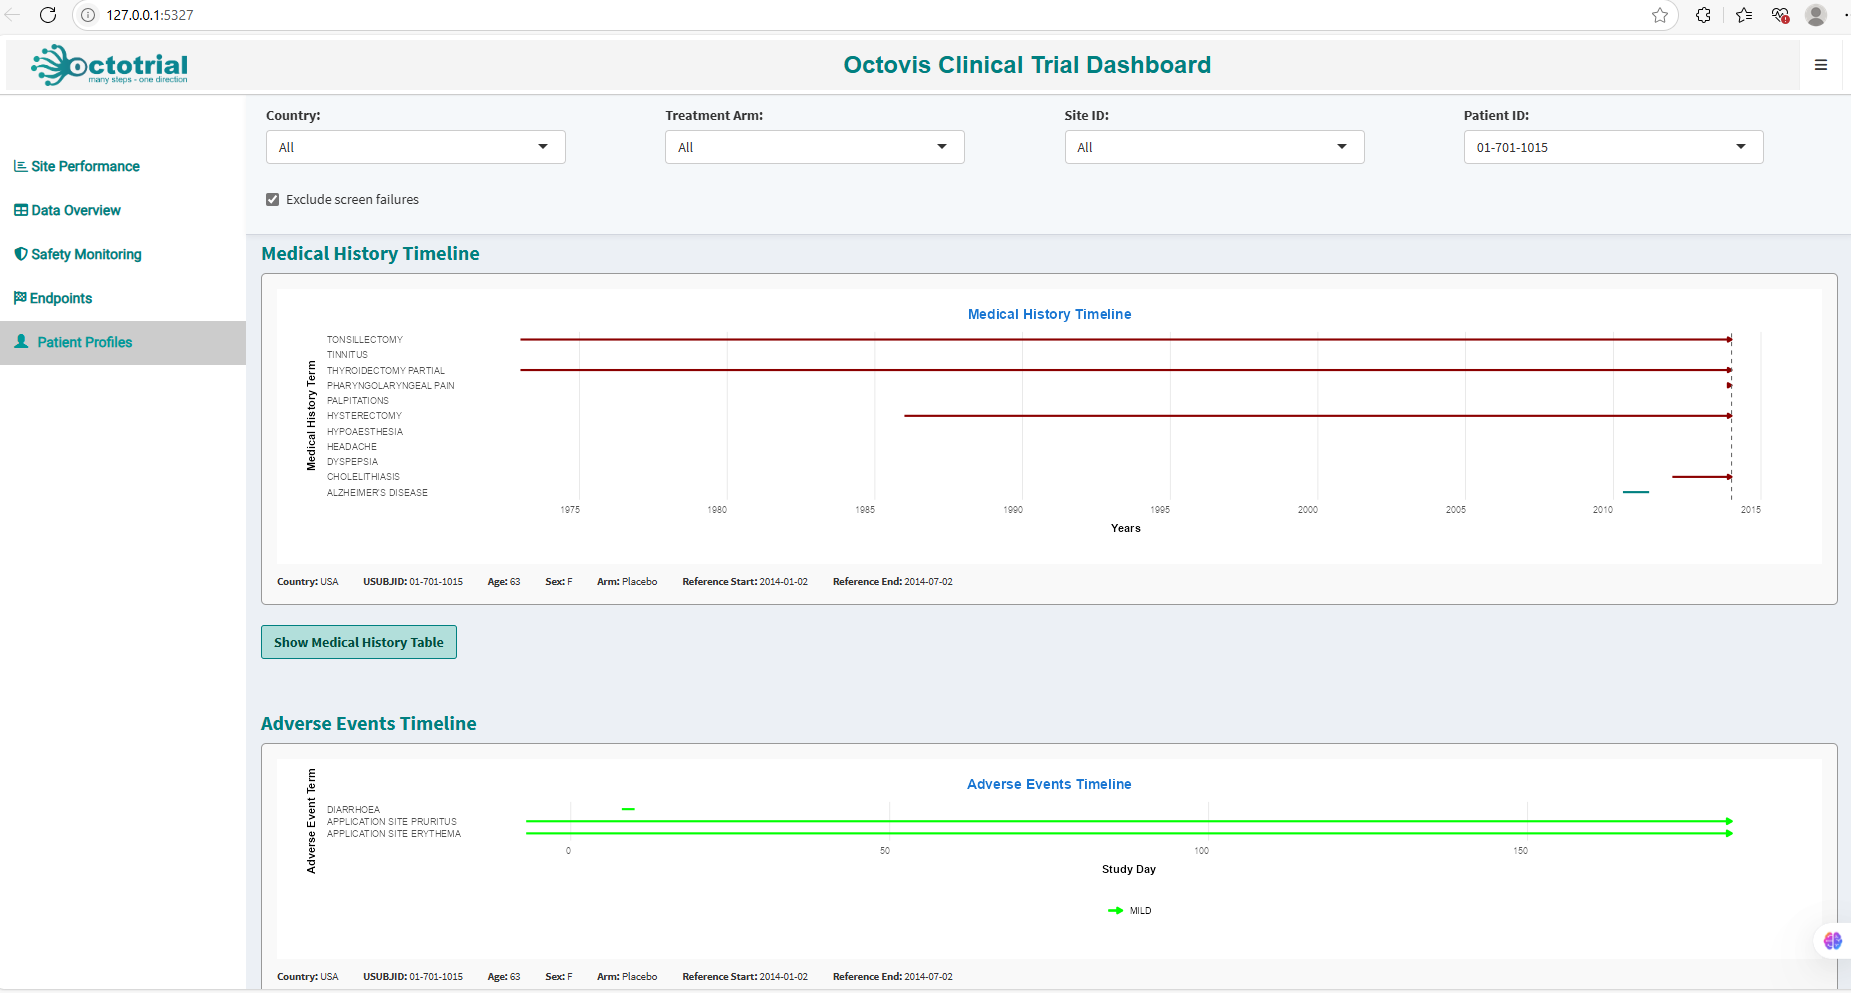Change the Patient ID 01-701-1015 selection

click(1612, 147)
